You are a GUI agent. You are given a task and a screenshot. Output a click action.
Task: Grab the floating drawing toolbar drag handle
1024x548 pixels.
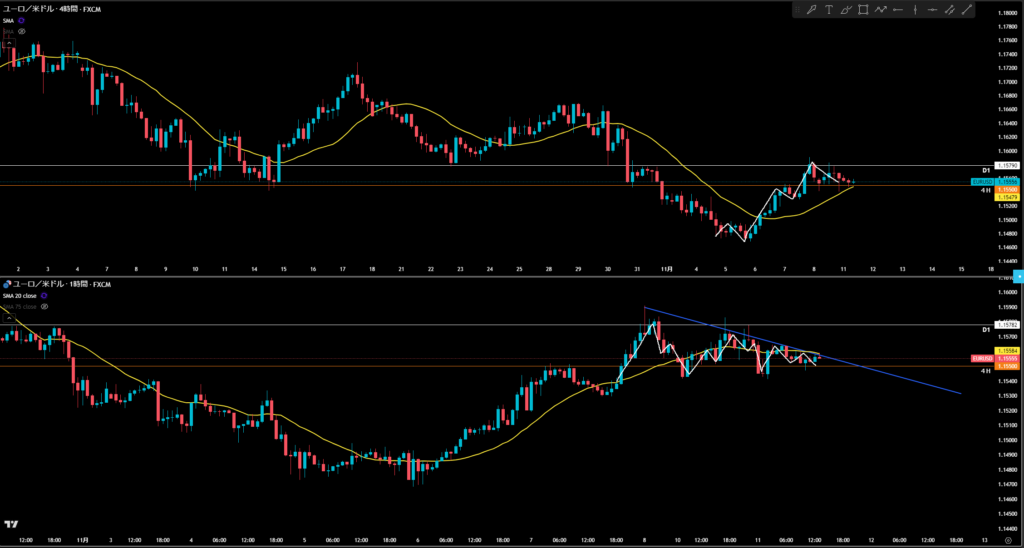(799, 10)
